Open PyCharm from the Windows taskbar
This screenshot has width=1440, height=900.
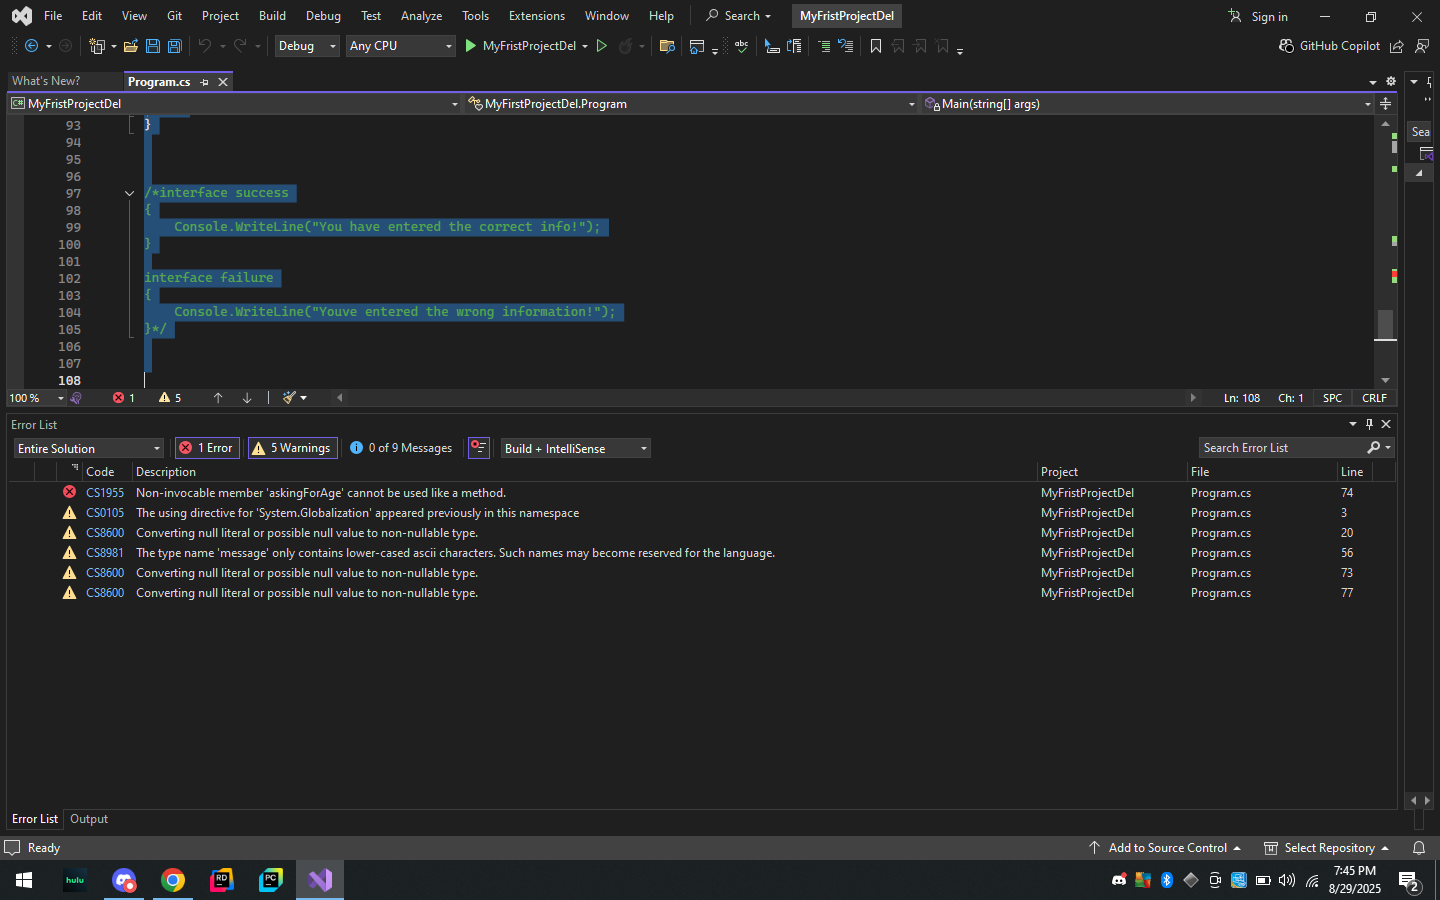pos(271,880)
